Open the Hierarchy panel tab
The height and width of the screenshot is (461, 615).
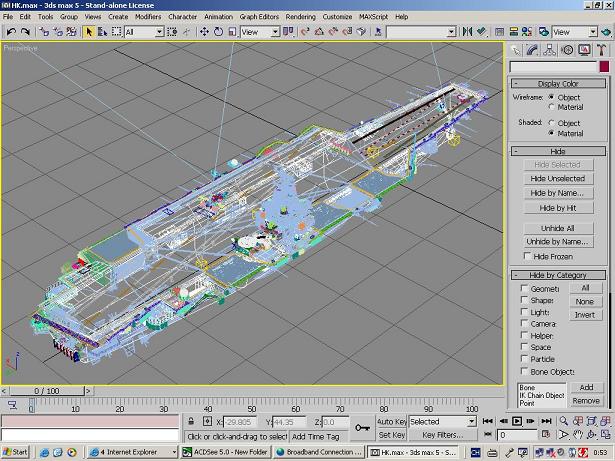point(547,50)
